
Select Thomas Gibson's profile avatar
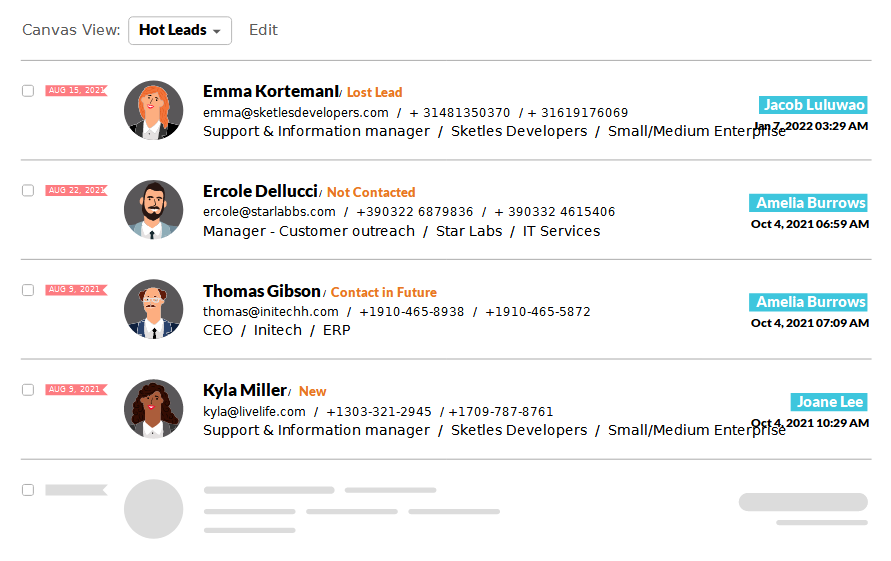153,309
